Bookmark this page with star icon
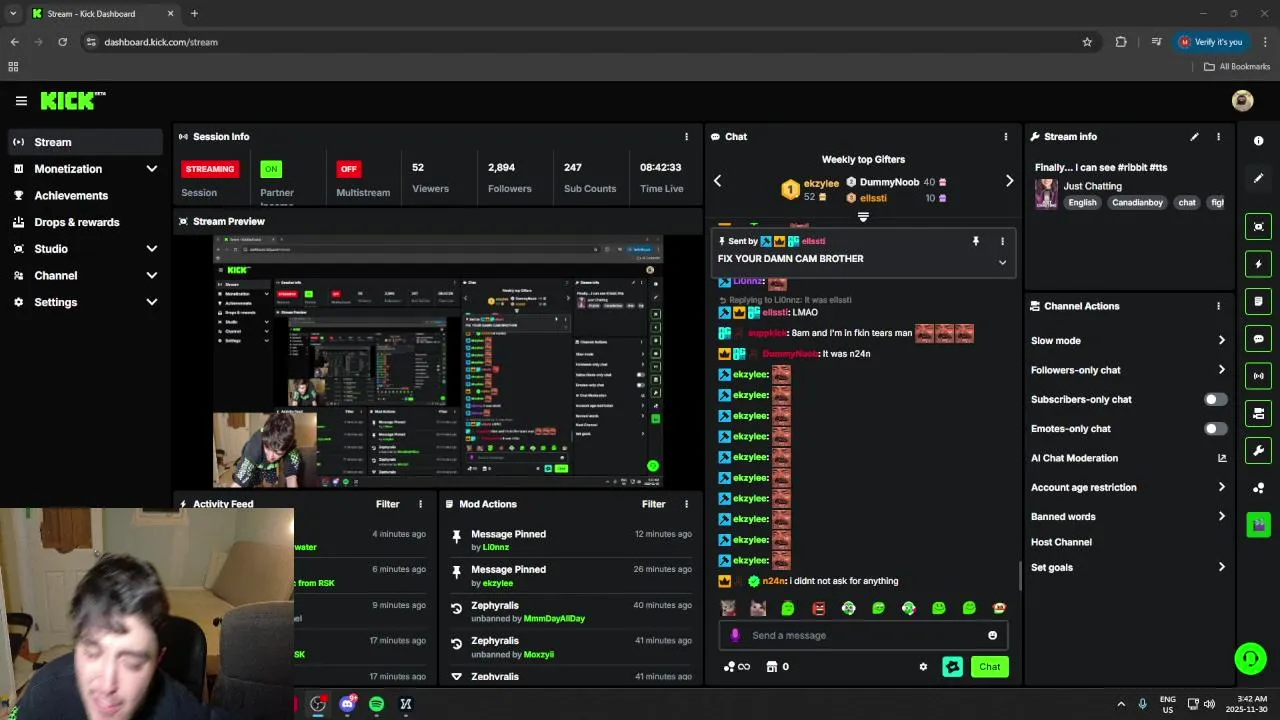 click(1087, 42)
